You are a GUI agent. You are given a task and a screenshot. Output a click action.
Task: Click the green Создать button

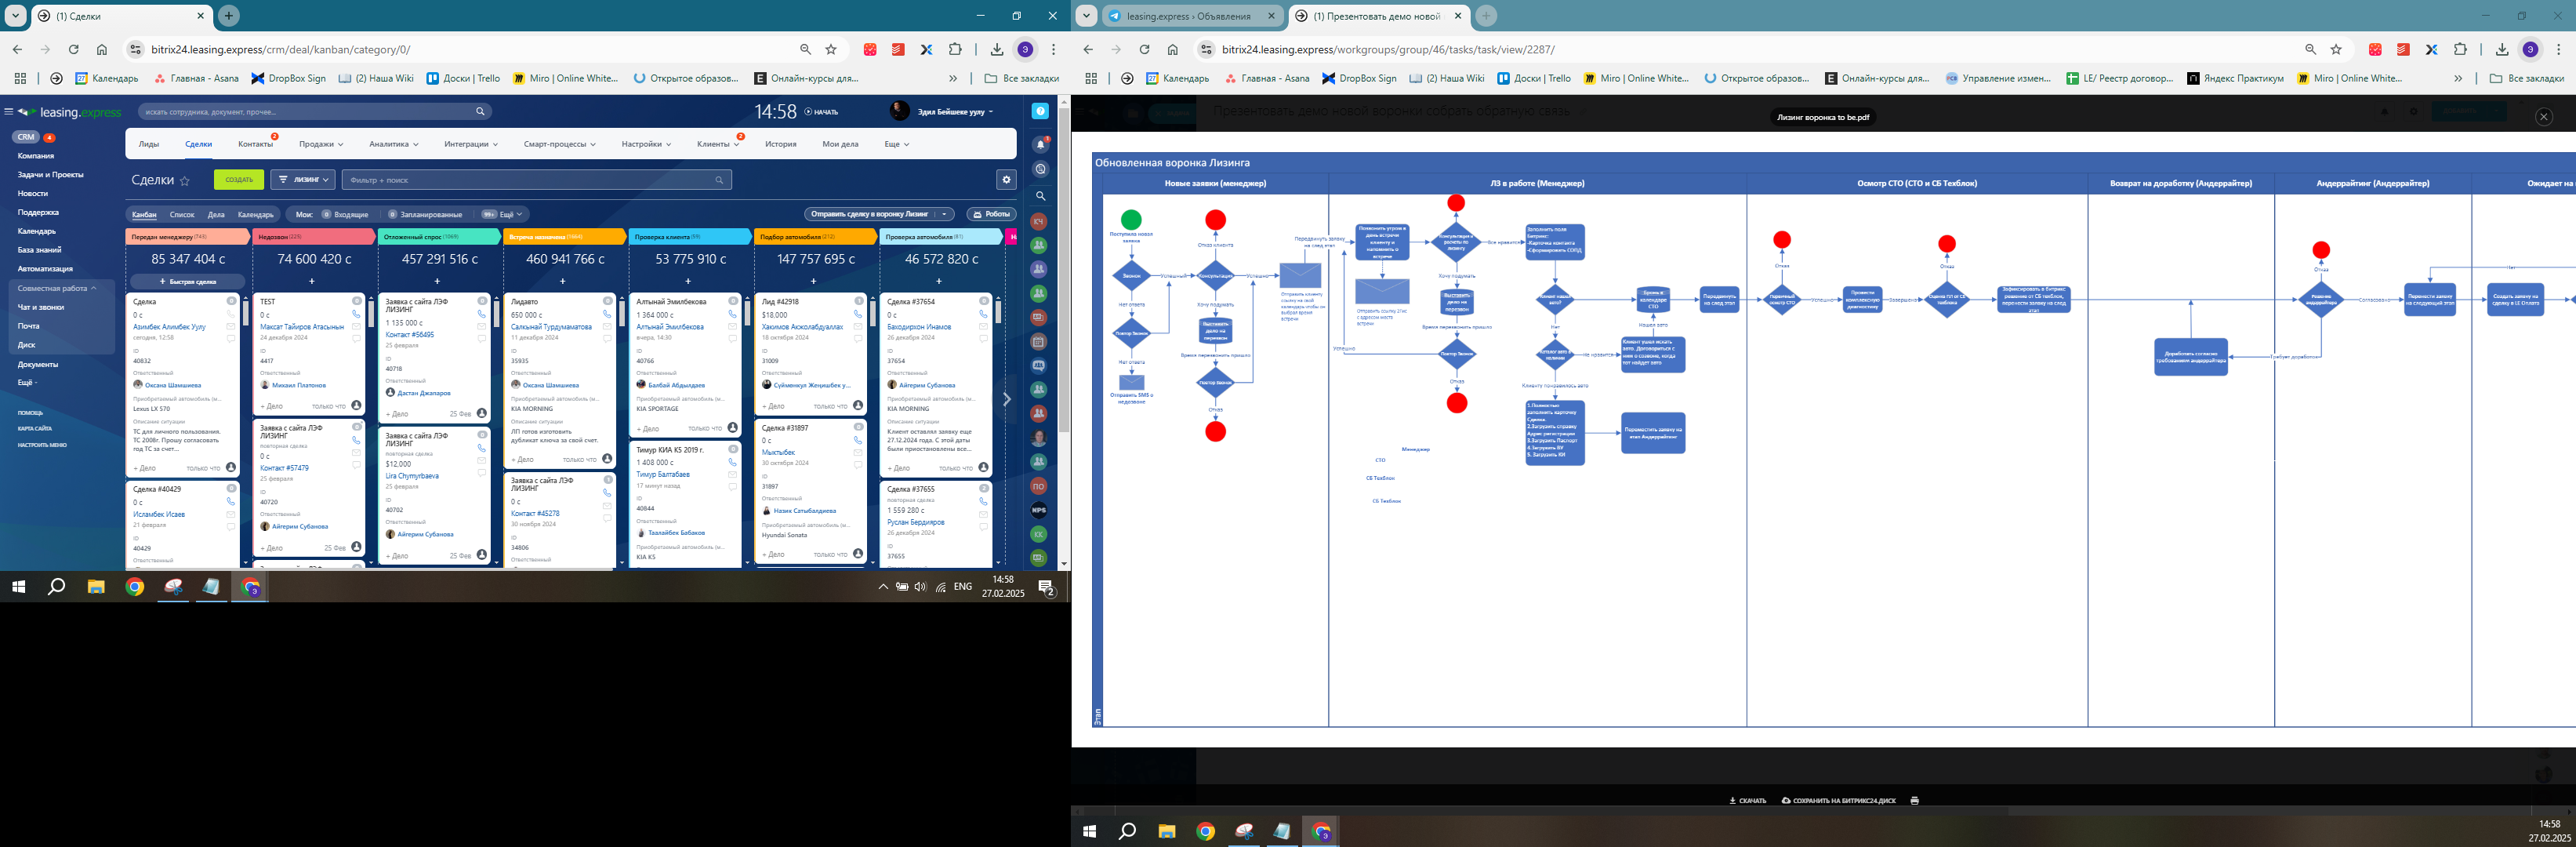[x=239, y=180]
